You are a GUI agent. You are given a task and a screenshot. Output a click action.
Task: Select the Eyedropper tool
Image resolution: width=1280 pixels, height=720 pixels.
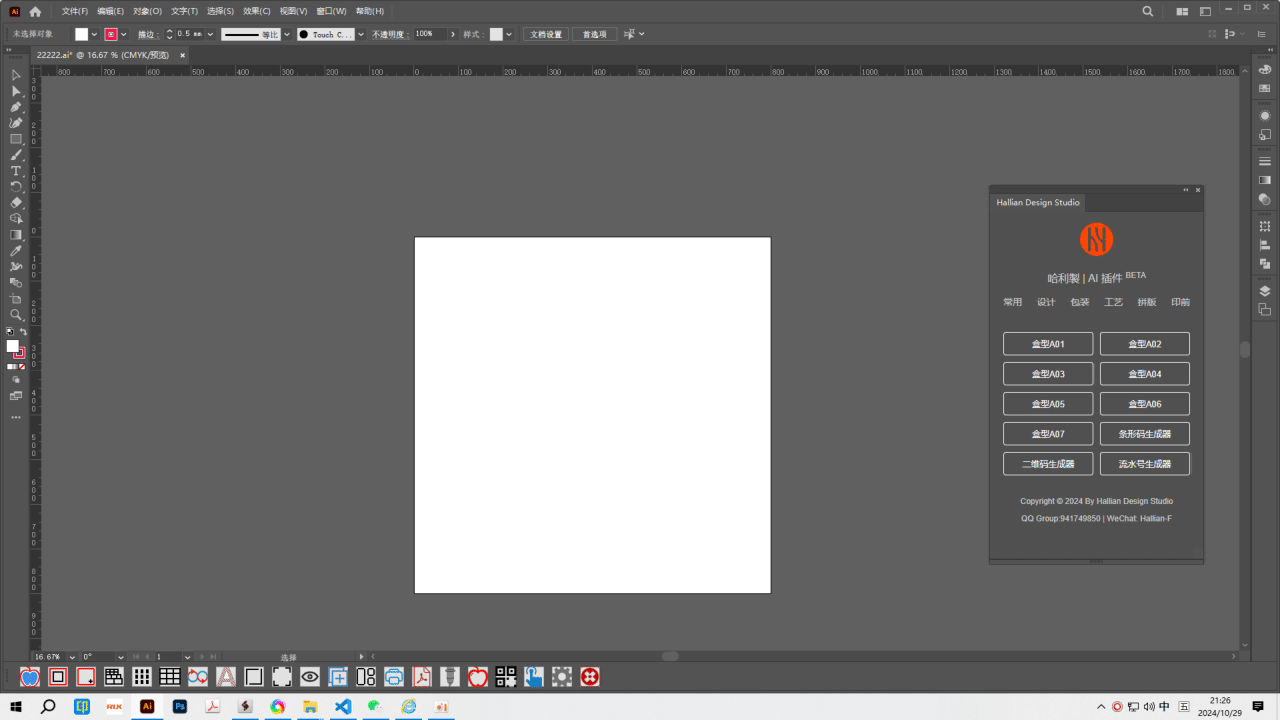(x=16, y=251)
